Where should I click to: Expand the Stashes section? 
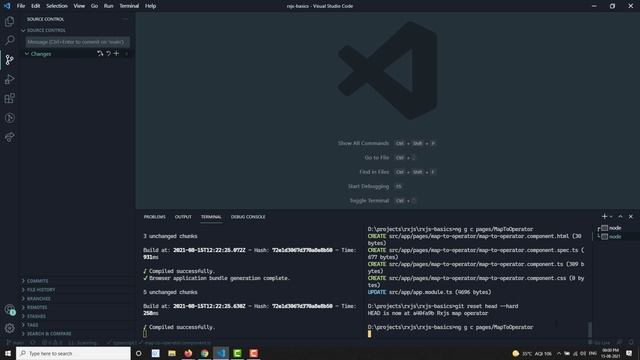click(x=77, y=316)
